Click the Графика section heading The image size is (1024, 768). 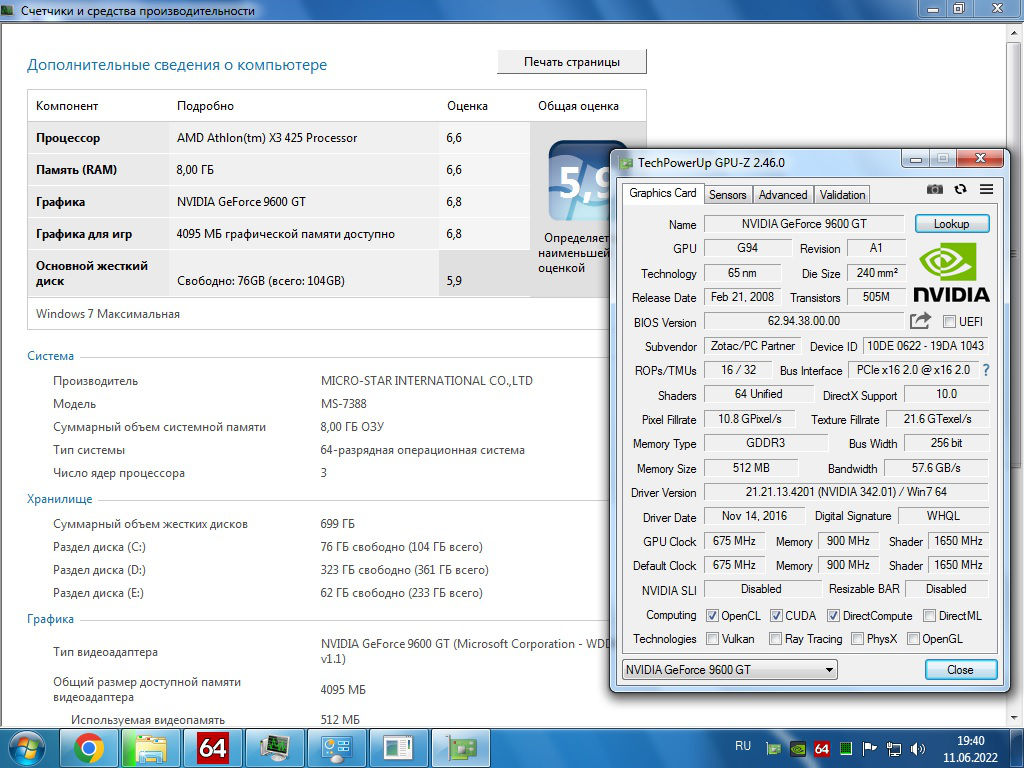point(50,619)
